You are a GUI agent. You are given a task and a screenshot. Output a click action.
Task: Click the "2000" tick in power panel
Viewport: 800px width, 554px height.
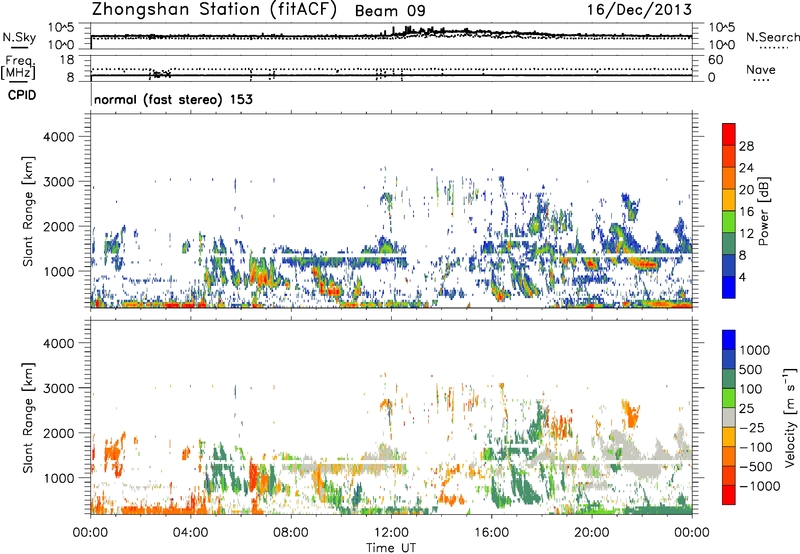click(59, 226)
